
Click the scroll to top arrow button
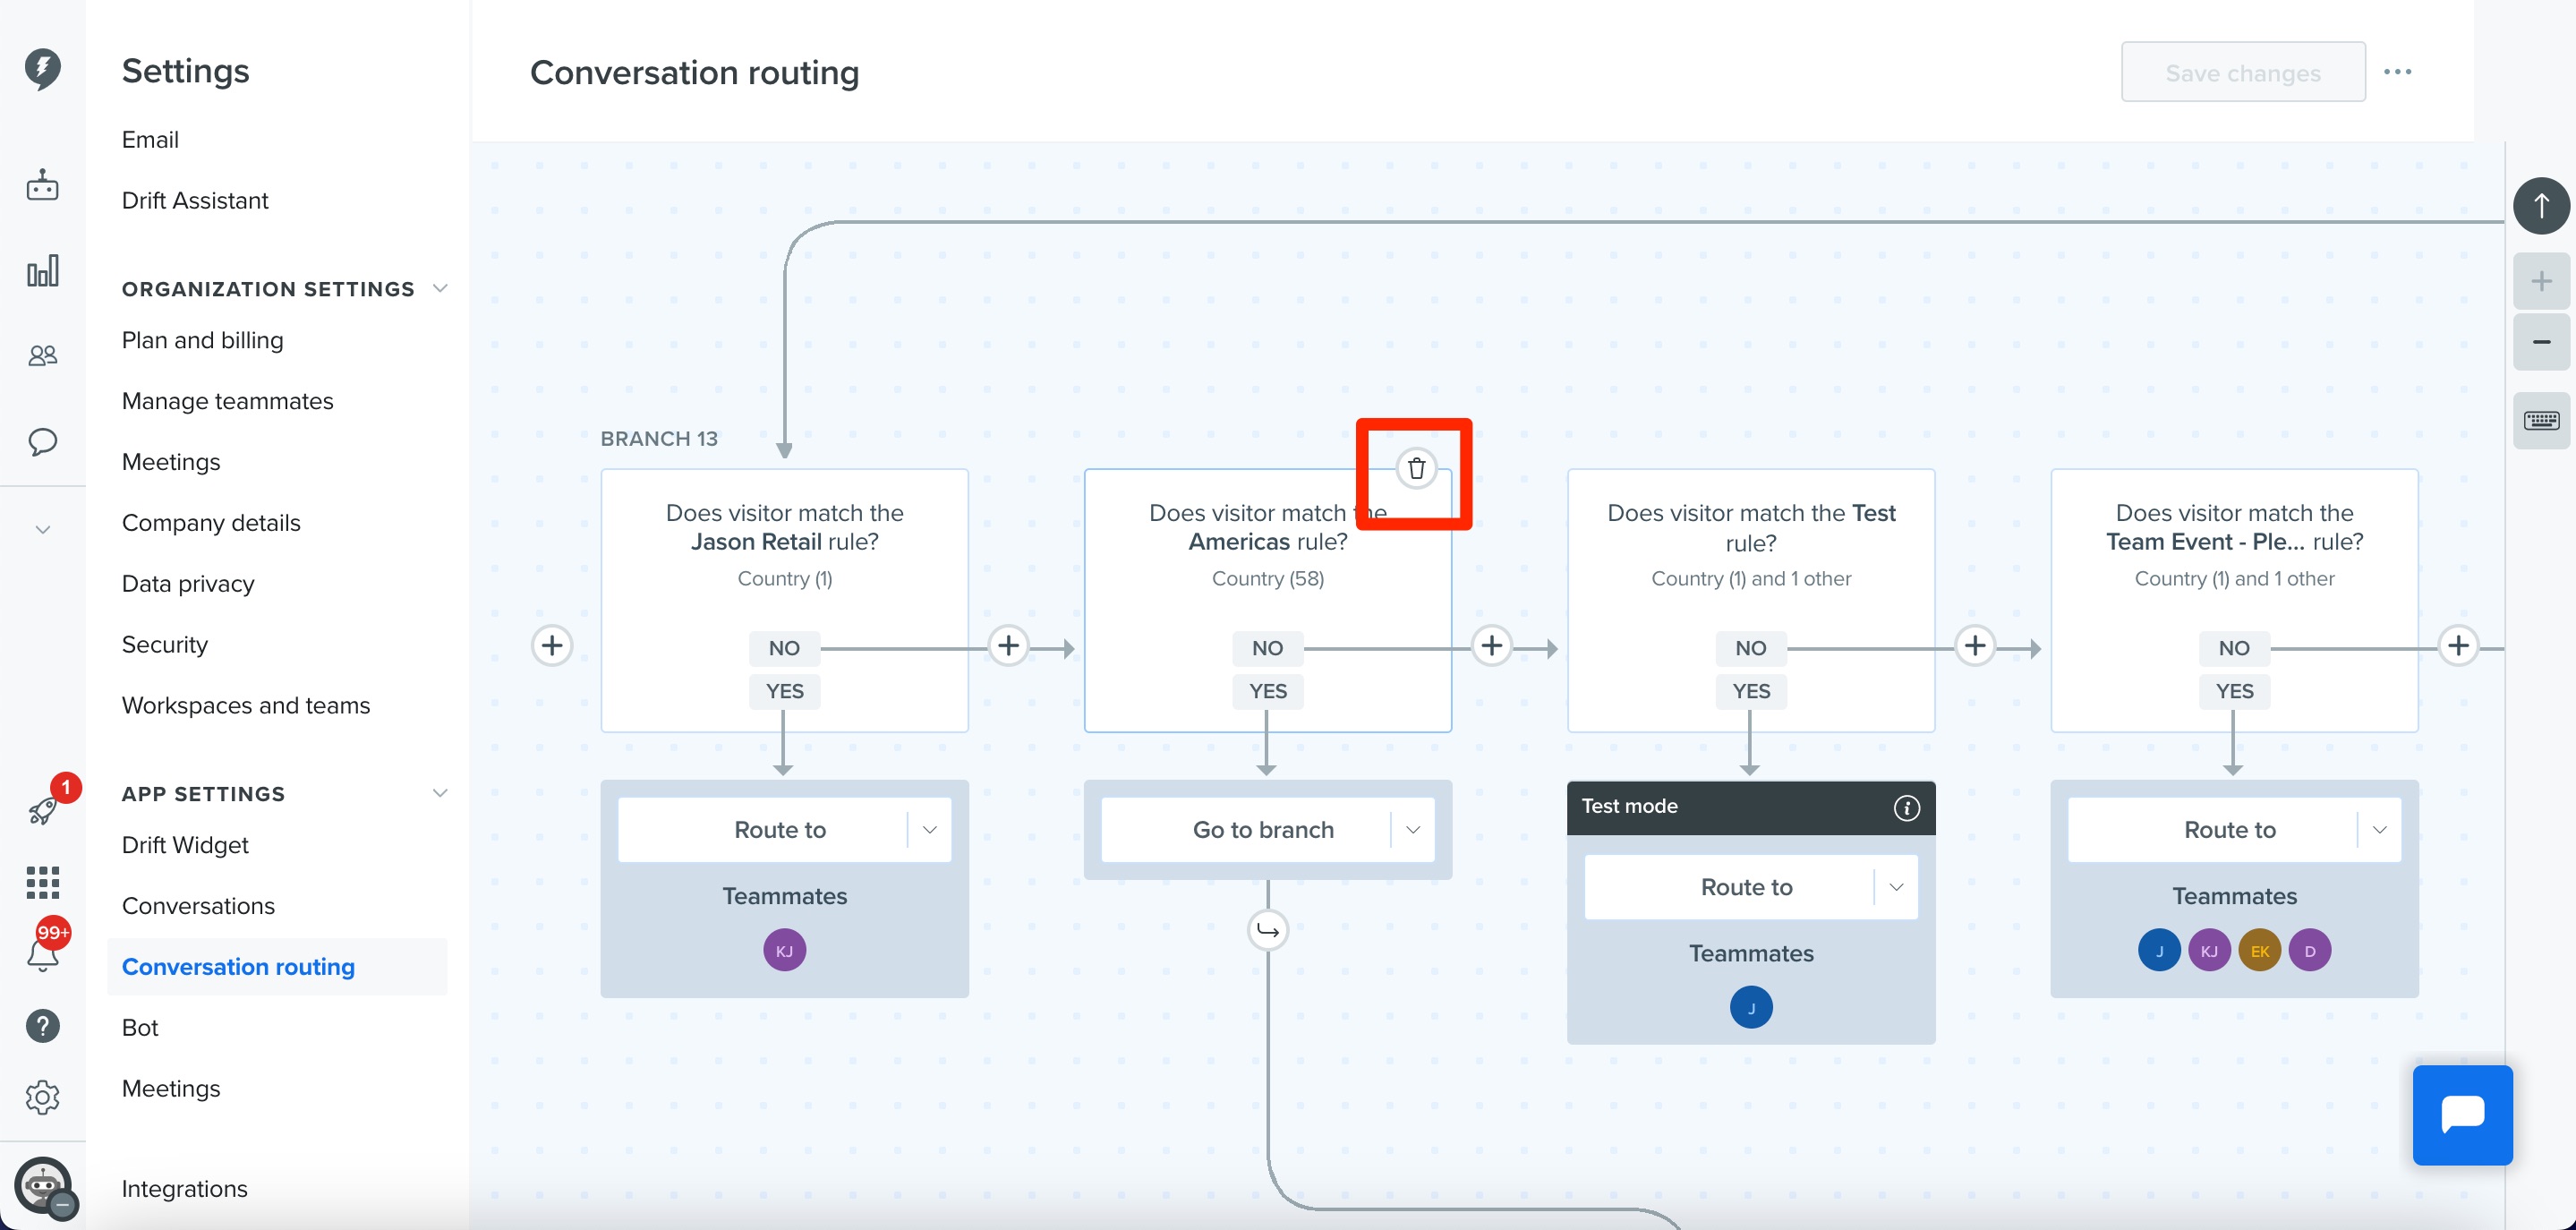point(2541,206)
